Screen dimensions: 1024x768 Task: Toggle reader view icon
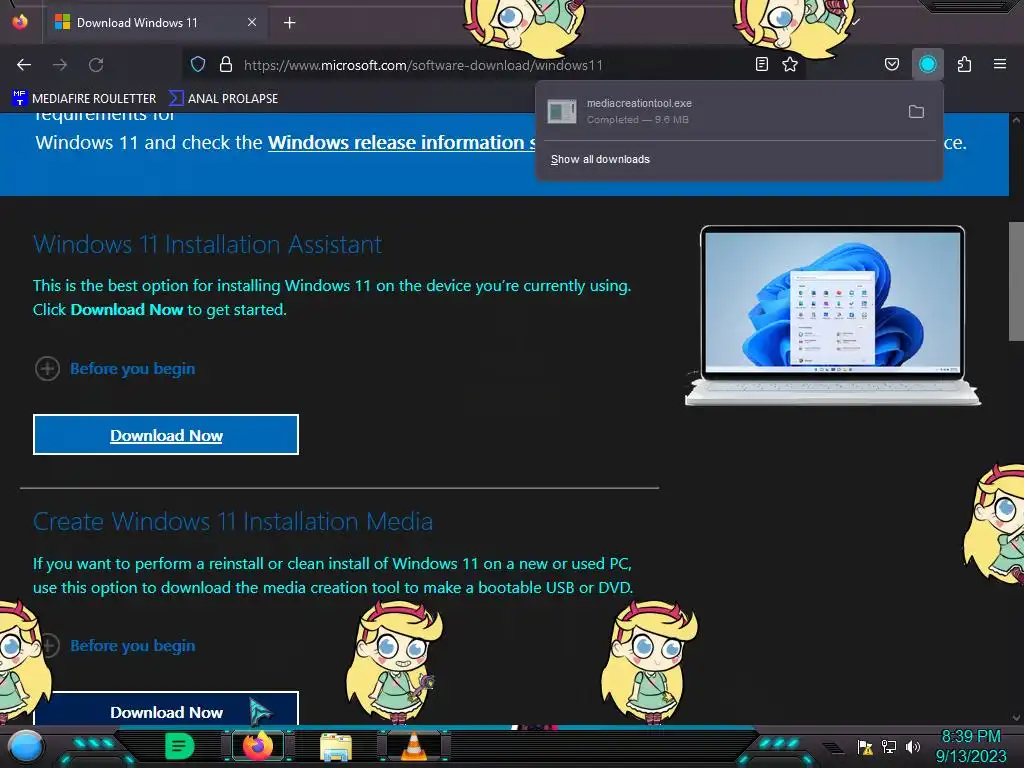(x=761, y=64)
